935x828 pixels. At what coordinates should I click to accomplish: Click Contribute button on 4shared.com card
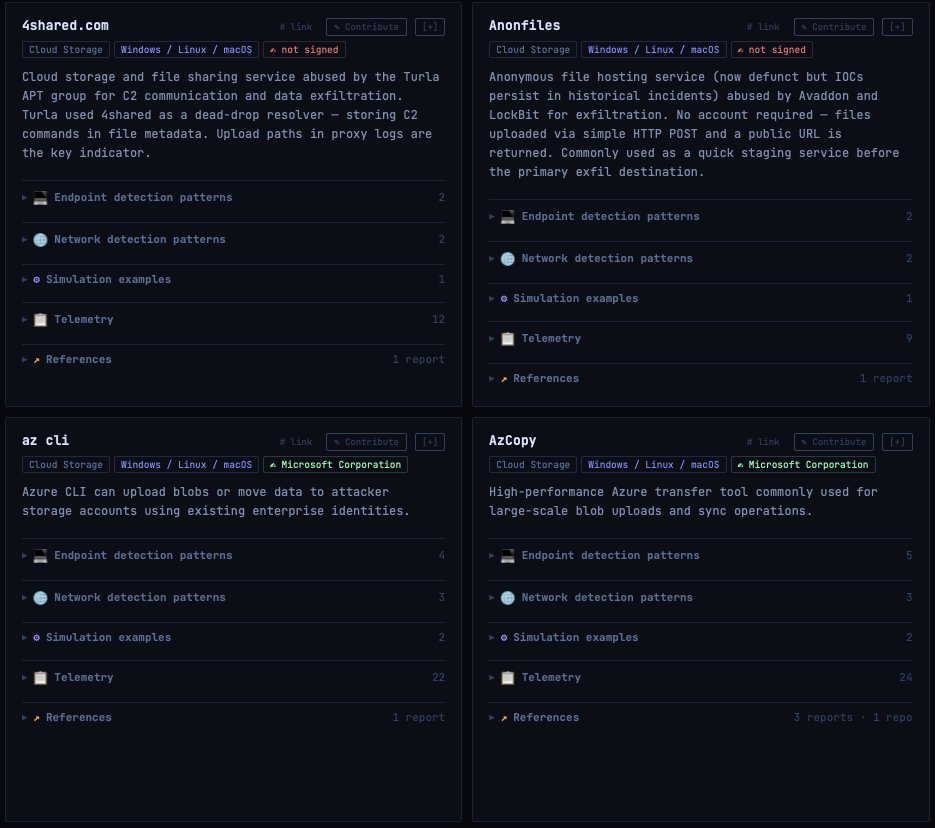point(366,27)
